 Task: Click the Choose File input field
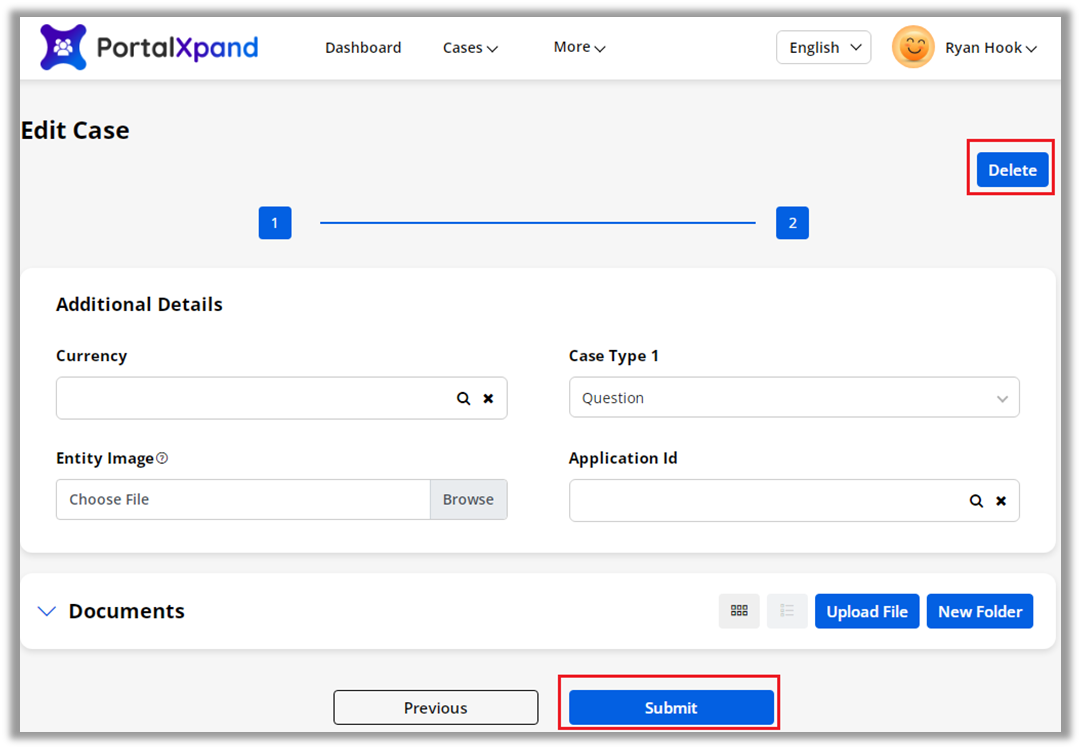pos(243,499)
